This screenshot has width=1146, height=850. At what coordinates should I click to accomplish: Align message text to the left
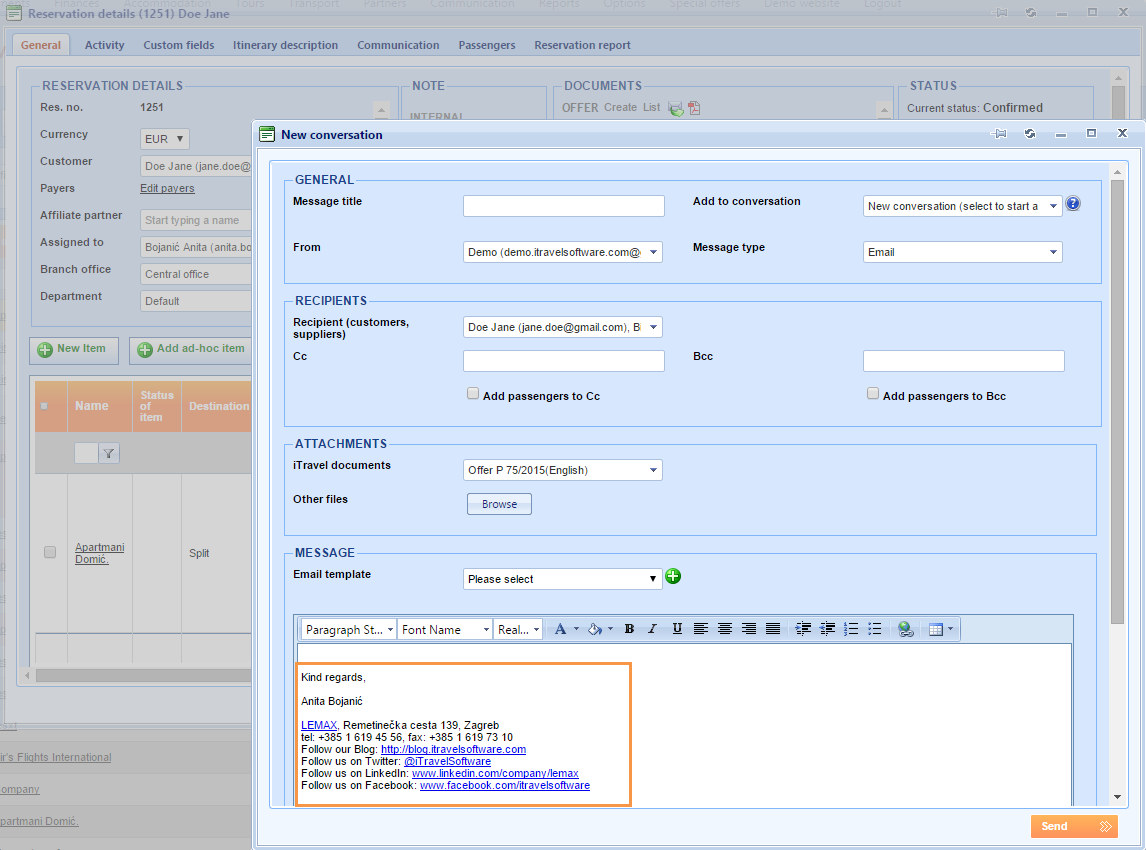[701, 629]
